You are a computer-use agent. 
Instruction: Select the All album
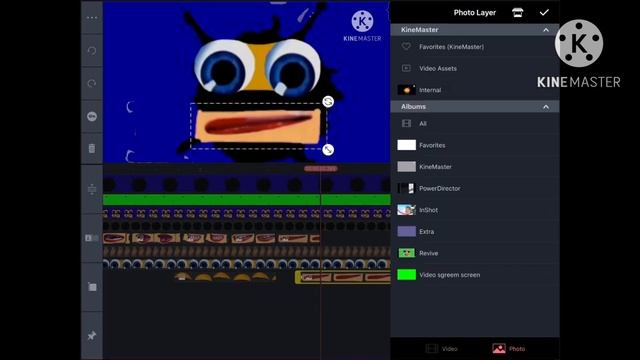475,123
